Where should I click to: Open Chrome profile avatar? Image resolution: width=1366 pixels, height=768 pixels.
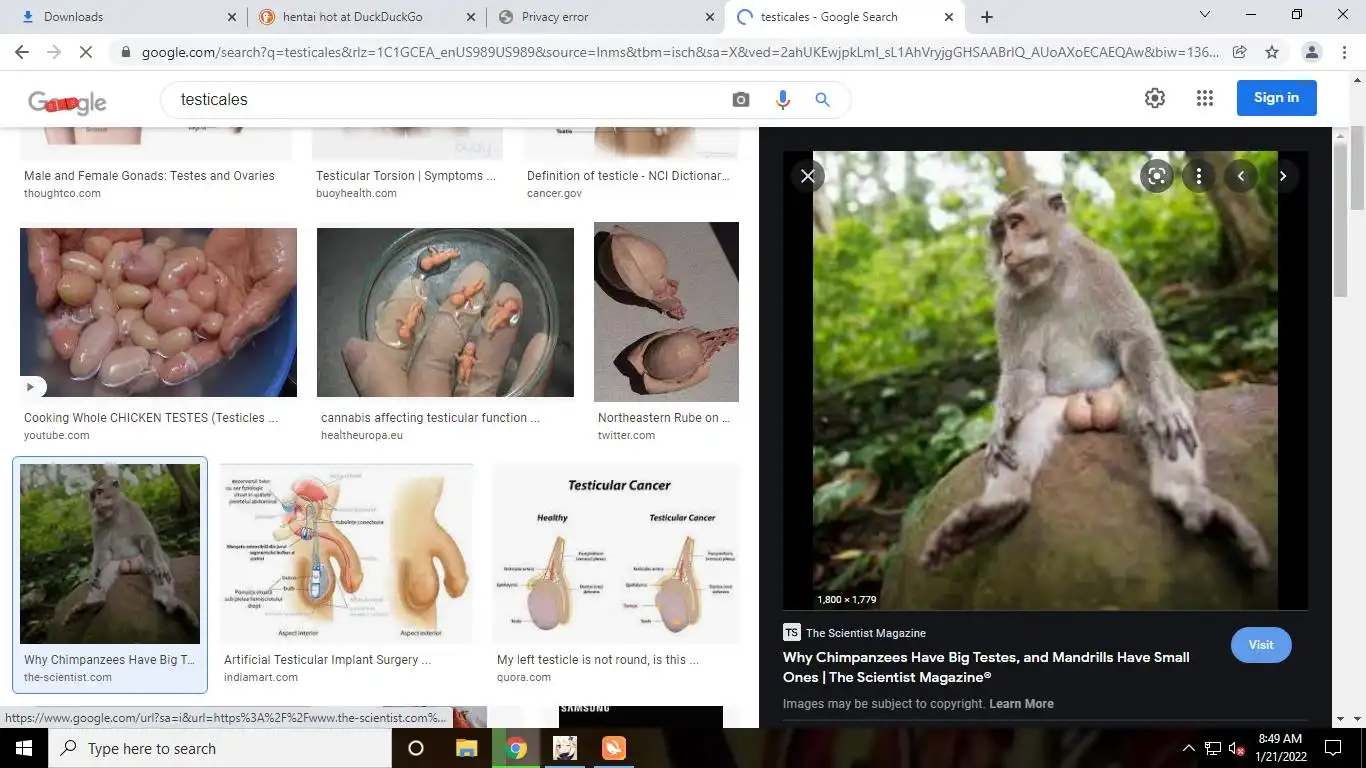(x=1312, y=52)
